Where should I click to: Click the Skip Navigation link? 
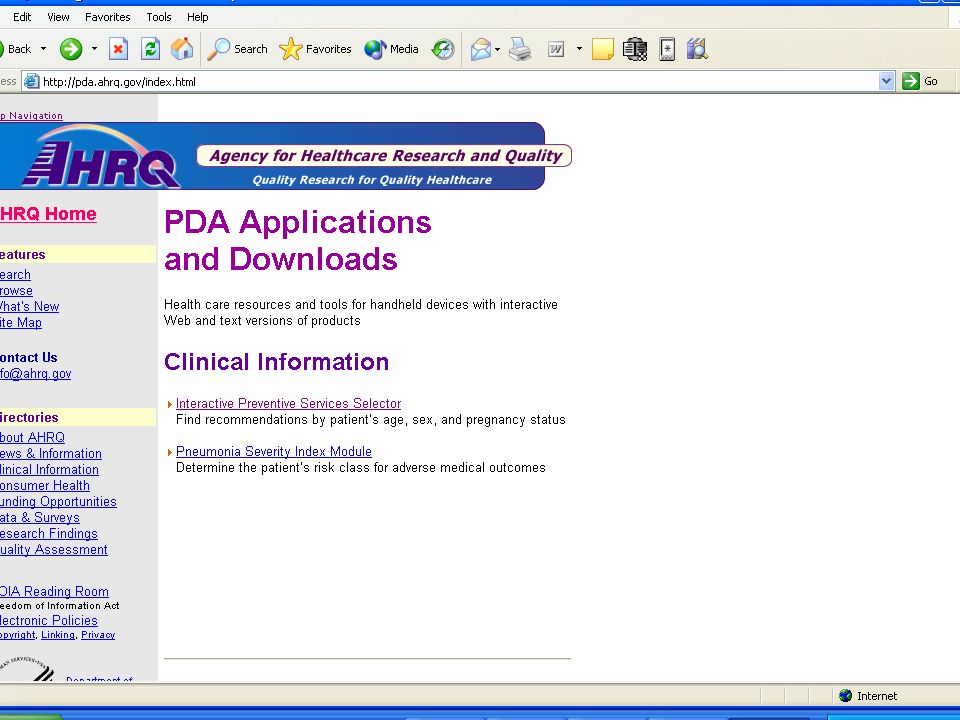pos(31,116)
